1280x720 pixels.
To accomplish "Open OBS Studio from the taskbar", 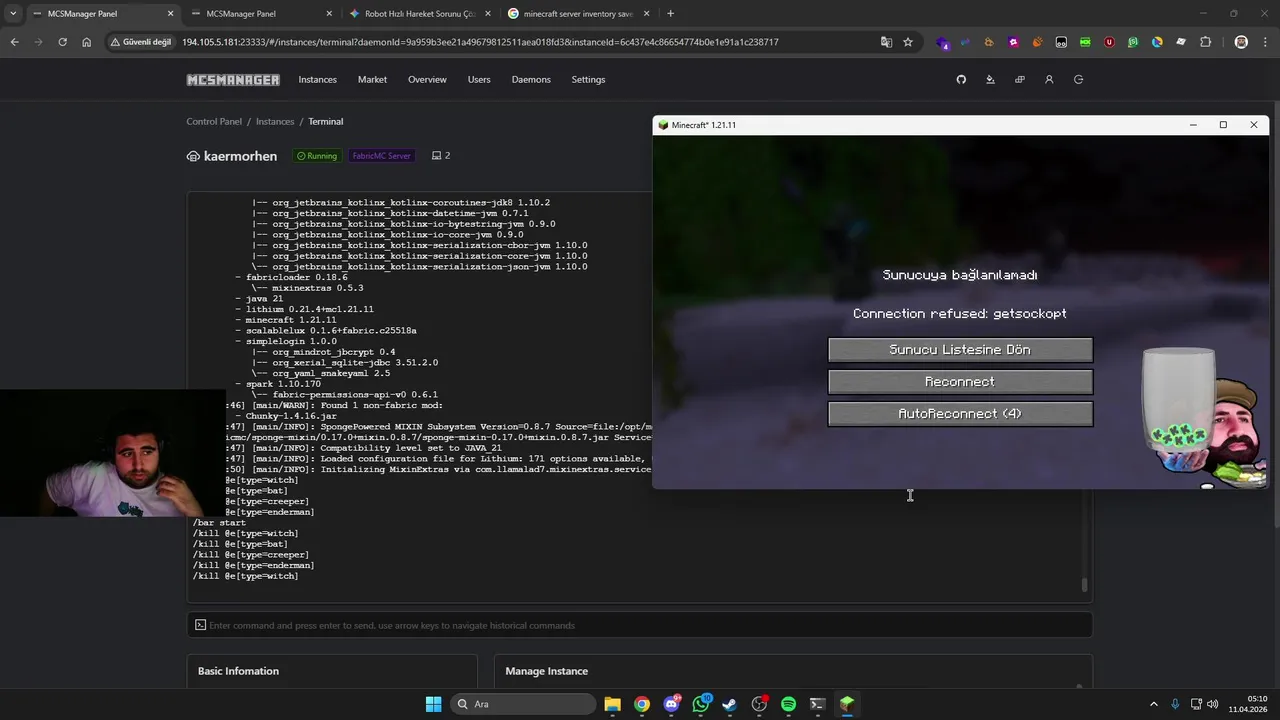I will pyautogui.click(x=759, y=704).
